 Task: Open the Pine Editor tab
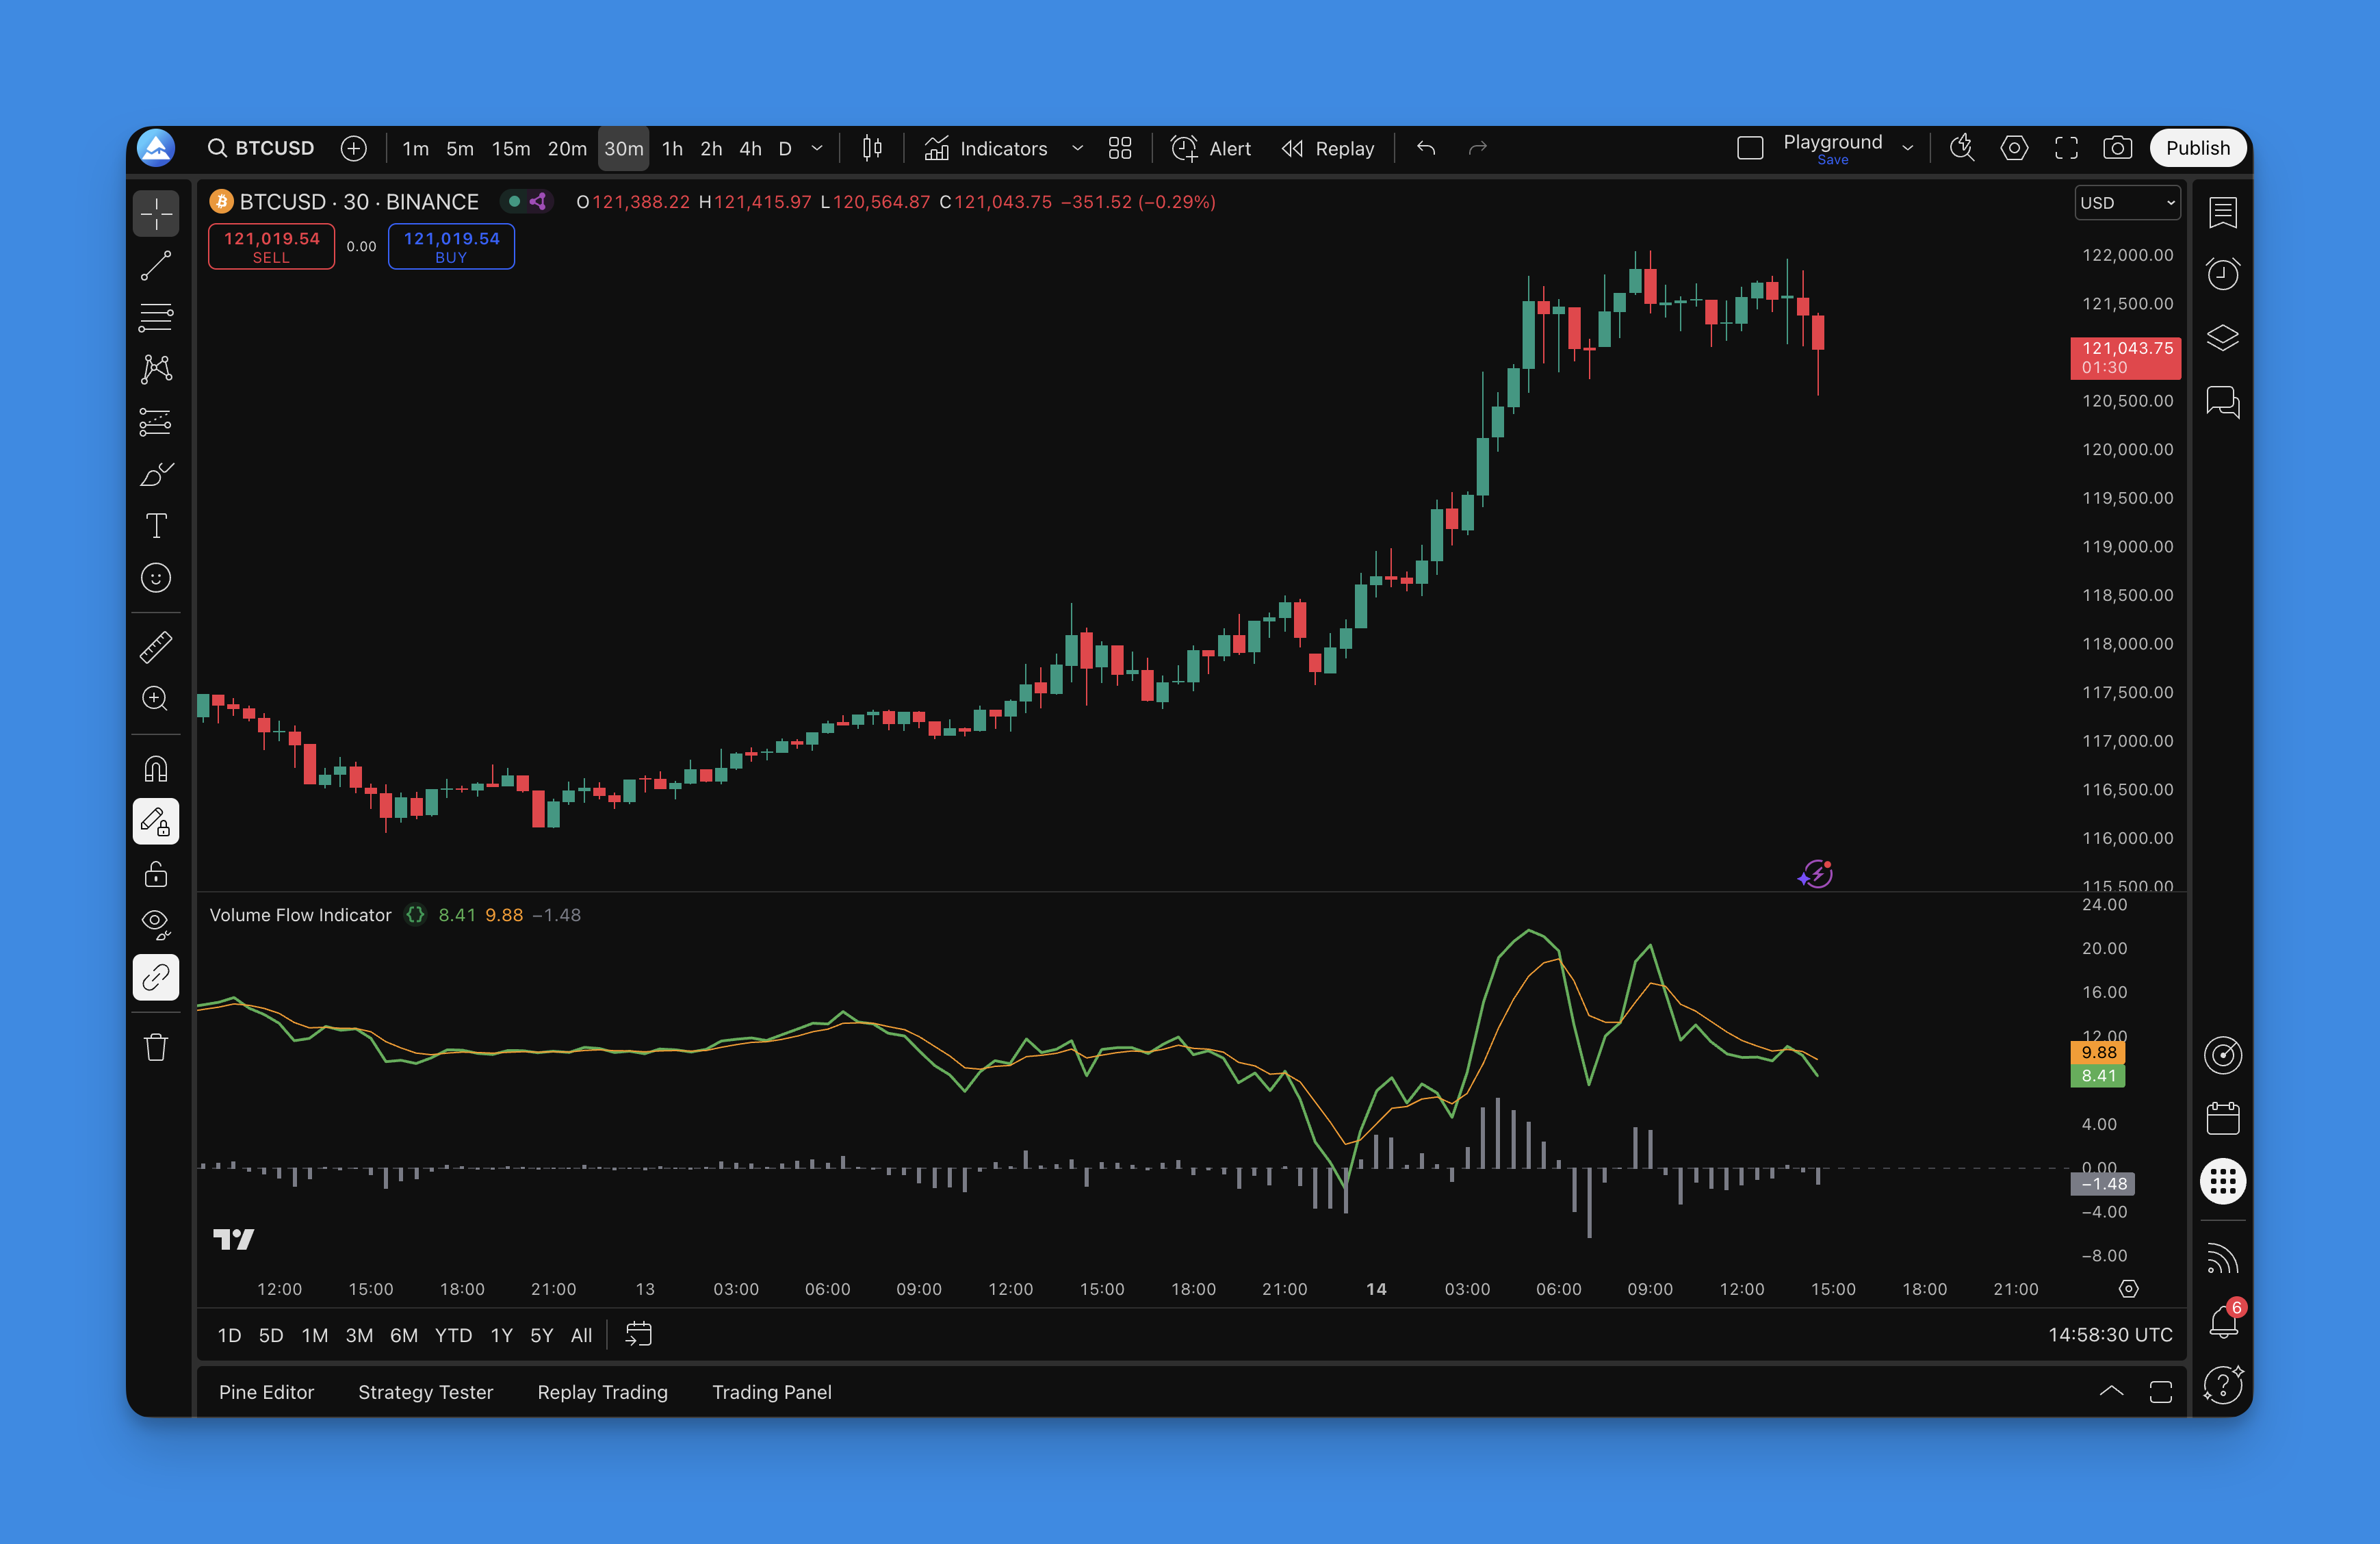coord(266,1392)
